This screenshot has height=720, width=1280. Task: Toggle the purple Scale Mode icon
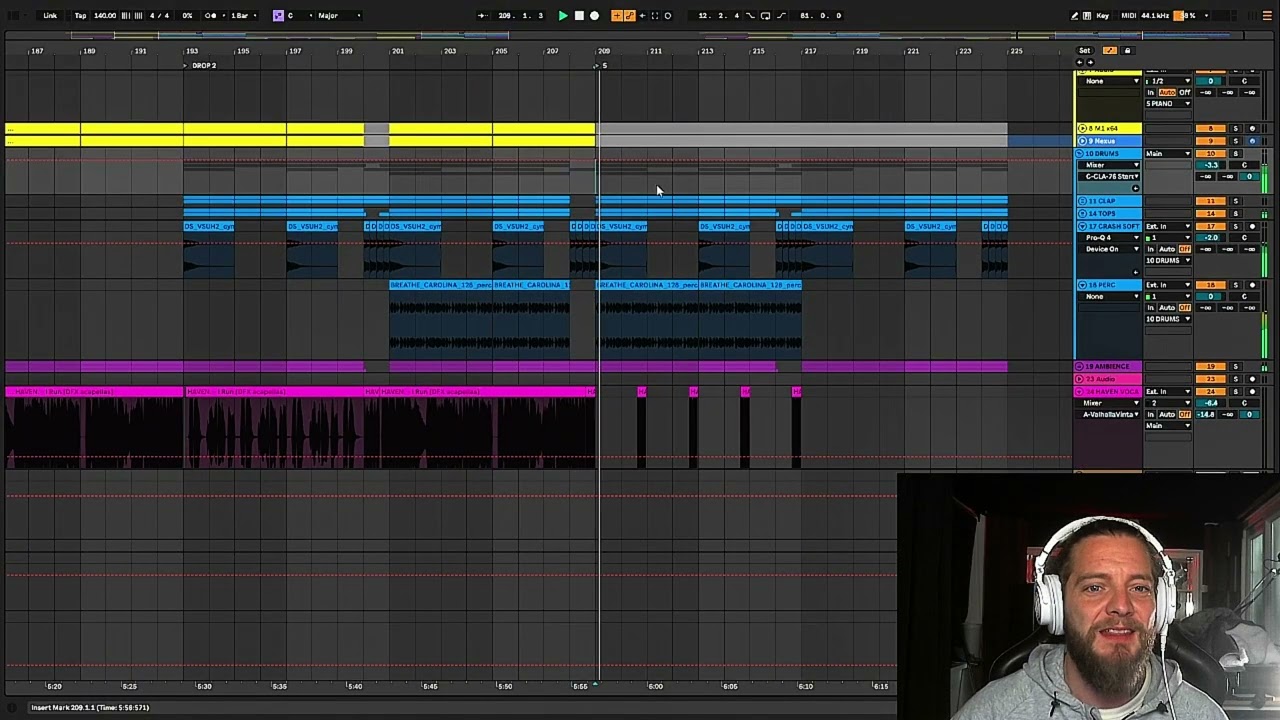[x=278, y=15]
